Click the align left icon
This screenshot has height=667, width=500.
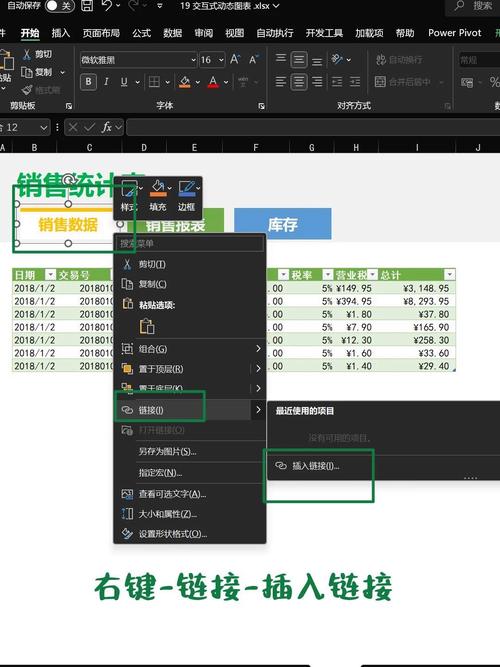coord(280,82)
